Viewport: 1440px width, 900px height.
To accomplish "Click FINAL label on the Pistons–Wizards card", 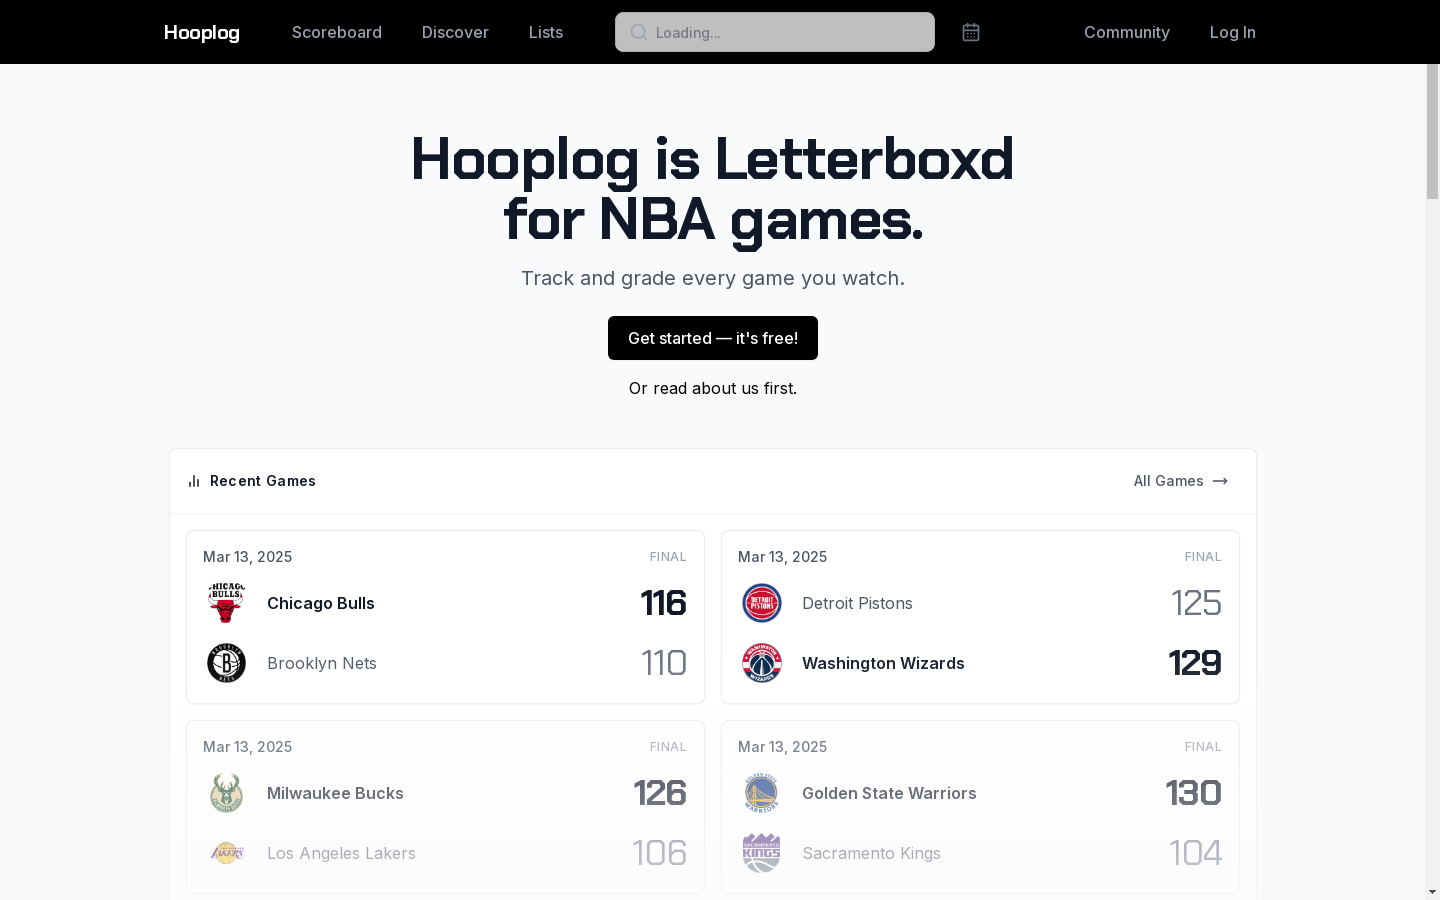I will (x=1203, y=557).
